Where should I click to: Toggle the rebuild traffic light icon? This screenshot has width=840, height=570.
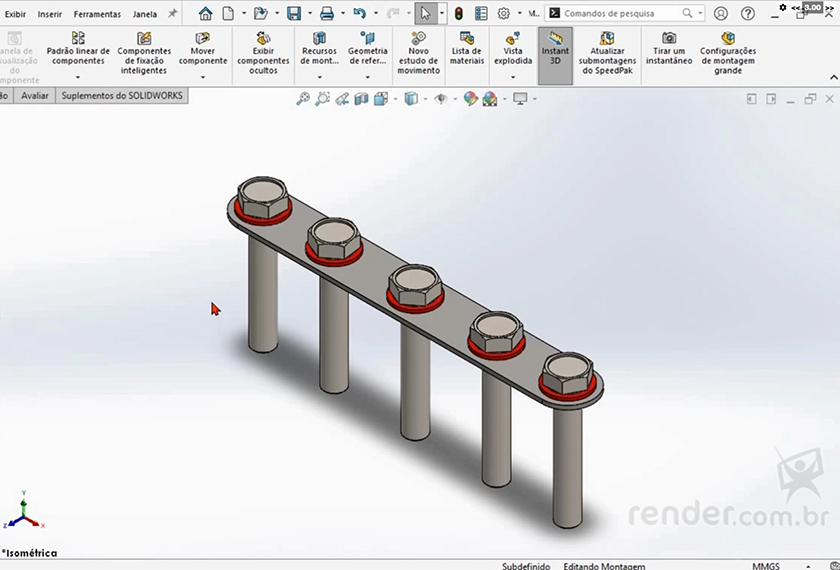458,14
